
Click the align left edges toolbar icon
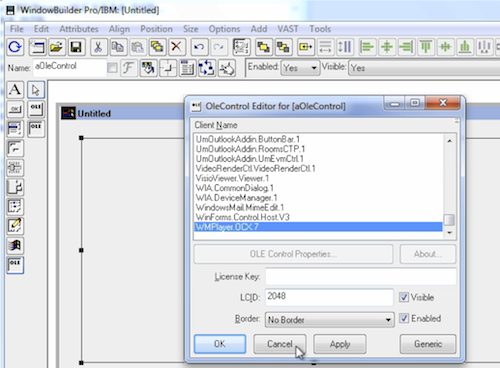(367, 47)
